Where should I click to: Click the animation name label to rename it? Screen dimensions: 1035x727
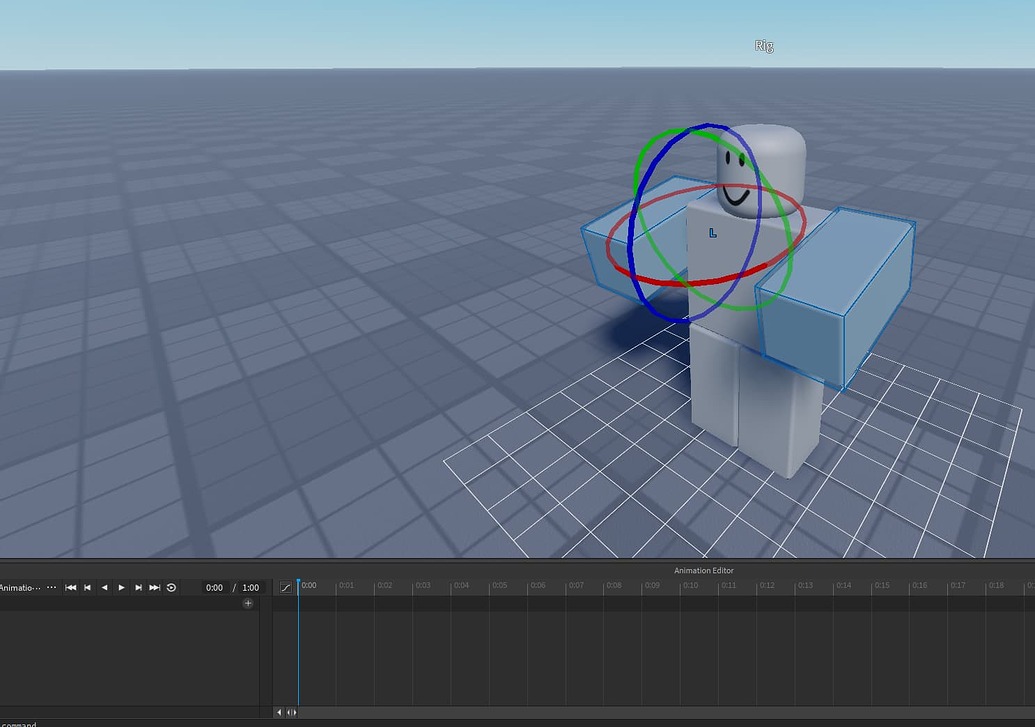[x=18, y=587]
